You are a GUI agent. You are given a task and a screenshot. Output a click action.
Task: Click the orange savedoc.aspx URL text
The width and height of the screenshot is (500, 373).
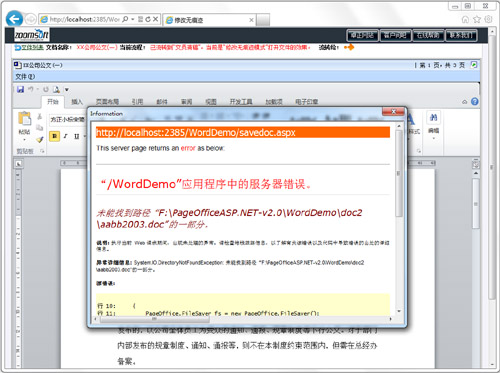(196, 133)
